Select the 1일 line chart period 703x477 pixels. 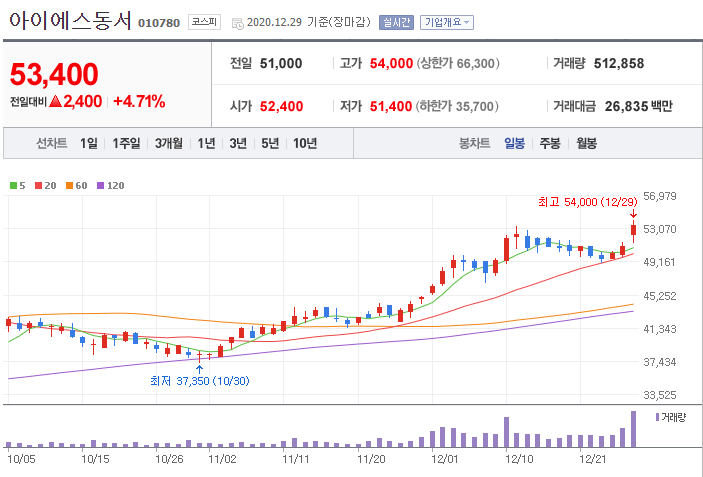pos(89,143)
